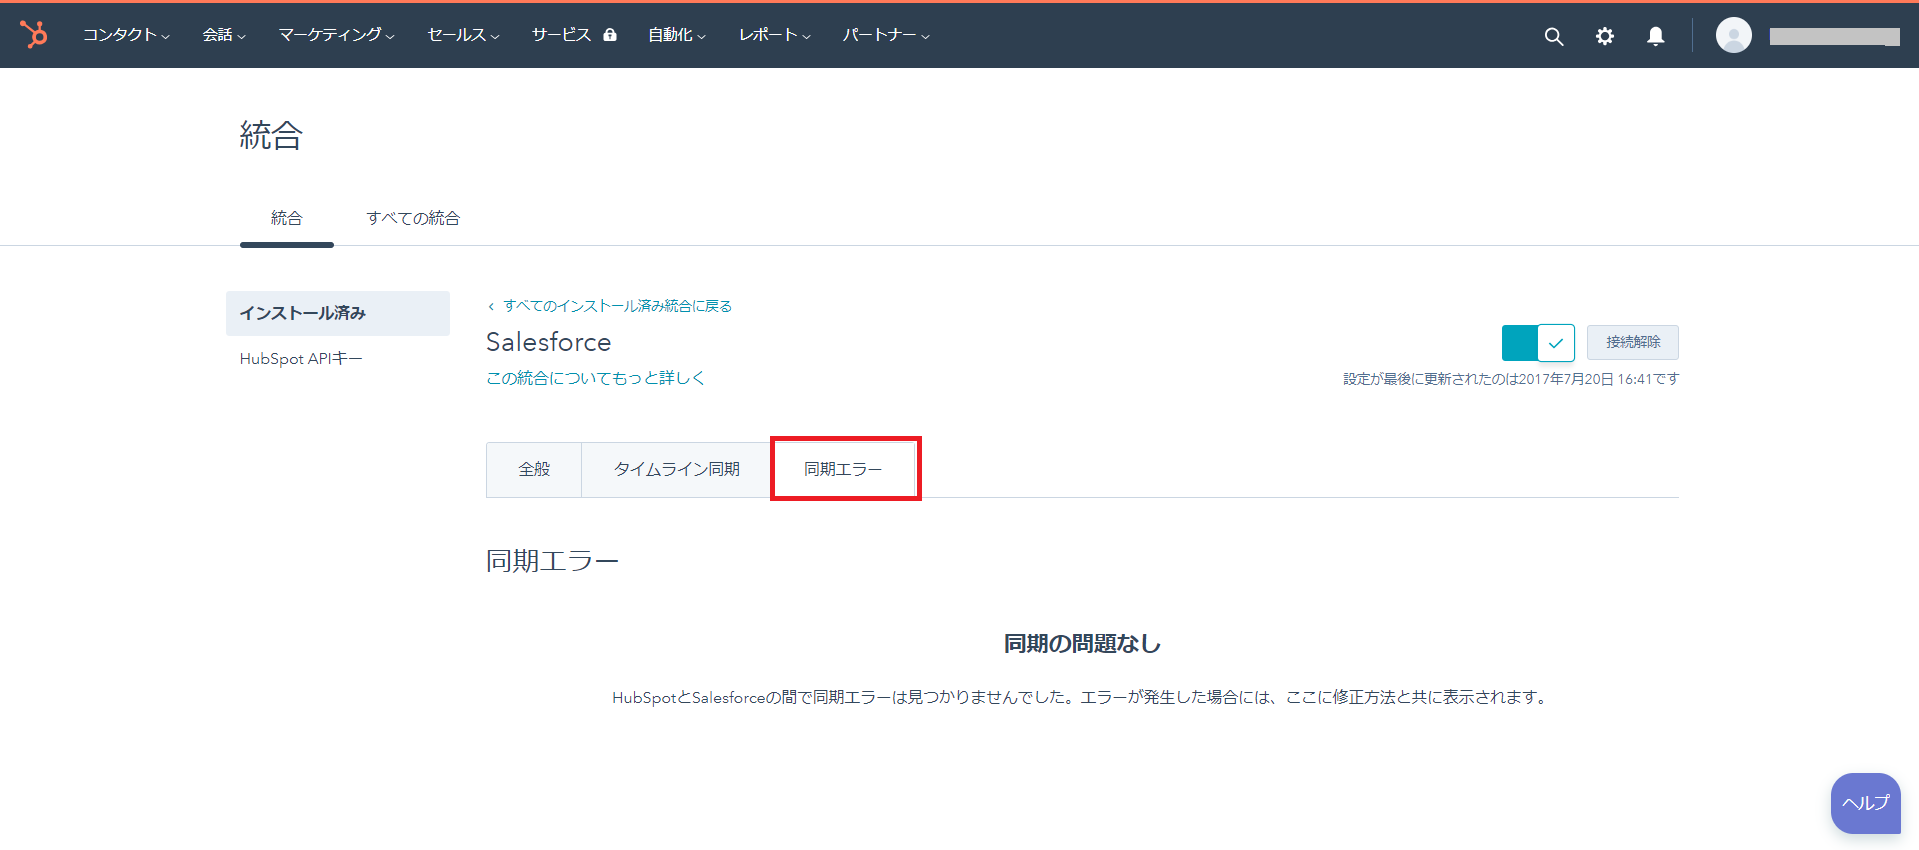Open the 自動化 navigation menu

coord(676,35)
